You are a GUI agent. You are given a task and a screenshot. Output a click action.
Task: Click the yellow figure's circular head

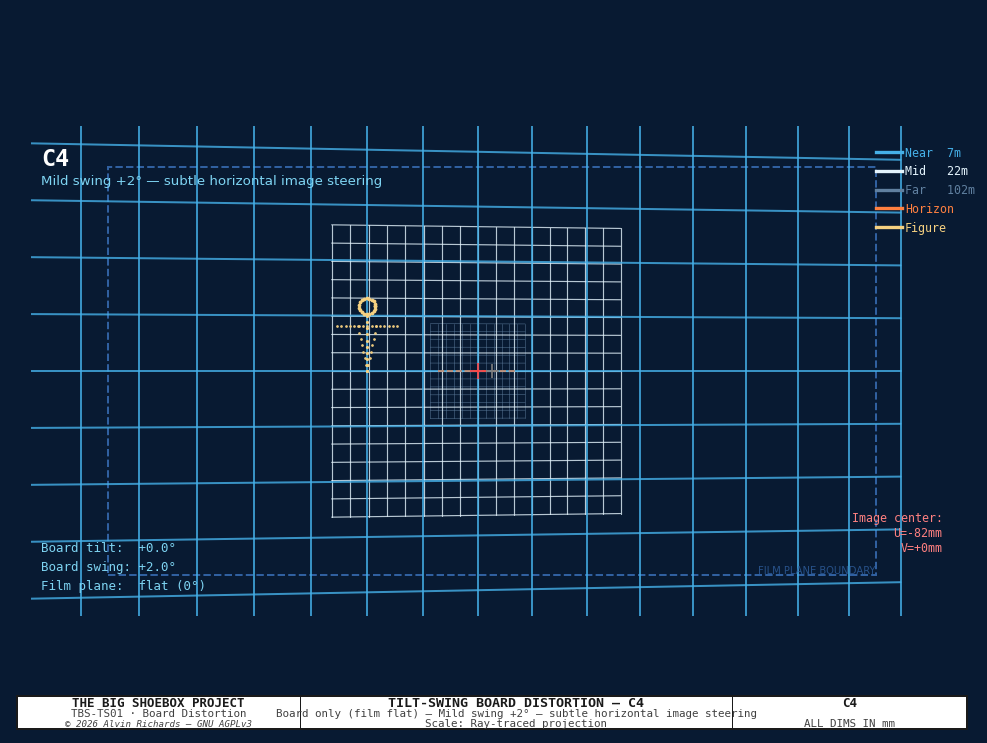(368, 307)
